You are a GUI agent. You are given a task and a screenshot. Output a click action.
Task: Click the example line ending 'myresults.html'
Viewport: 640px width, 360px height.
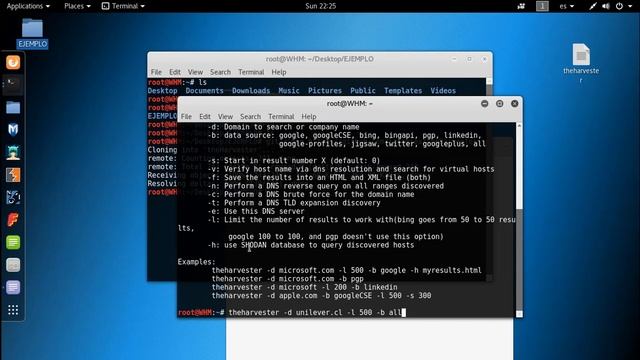[x=347, y=270]
